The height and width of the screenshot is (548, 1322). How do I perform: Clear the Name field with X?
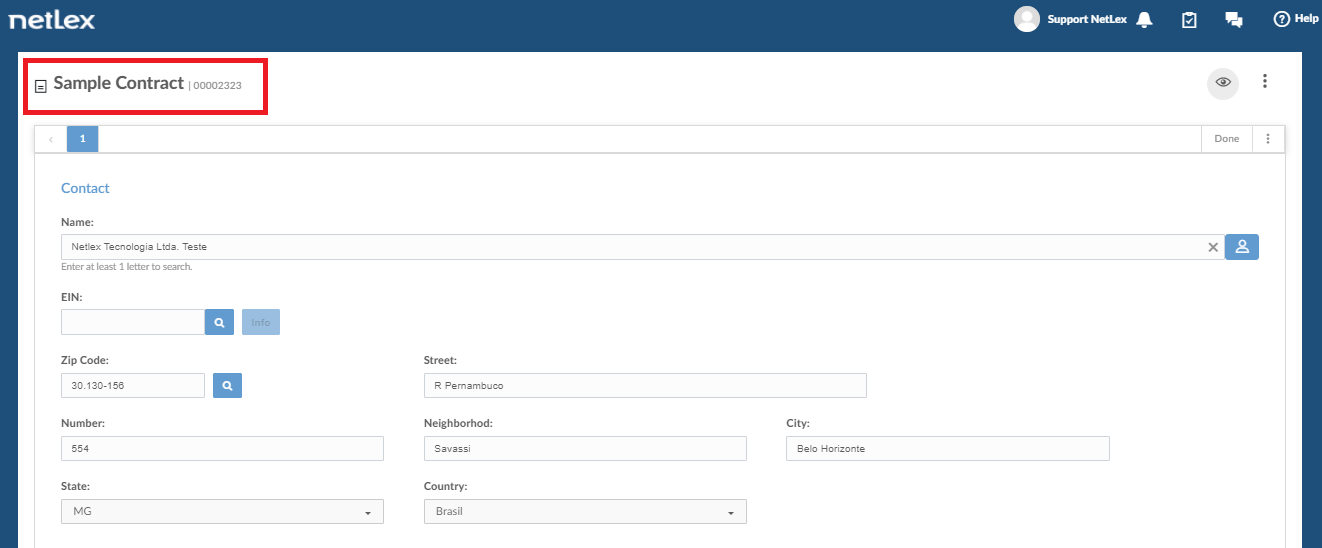click(x=1213, y=247)
